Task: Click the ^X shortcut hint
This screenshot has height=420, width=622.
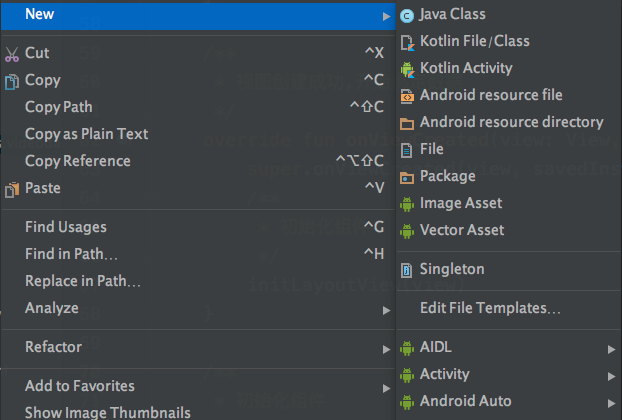Action: [374, 53]
